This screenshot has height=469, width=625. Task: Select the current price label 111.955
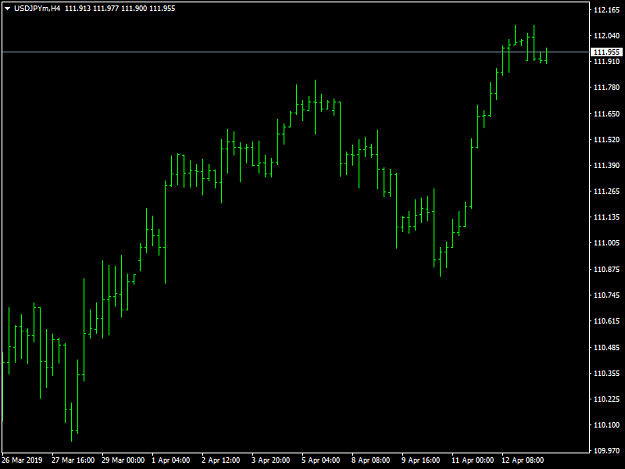(607, 52)
